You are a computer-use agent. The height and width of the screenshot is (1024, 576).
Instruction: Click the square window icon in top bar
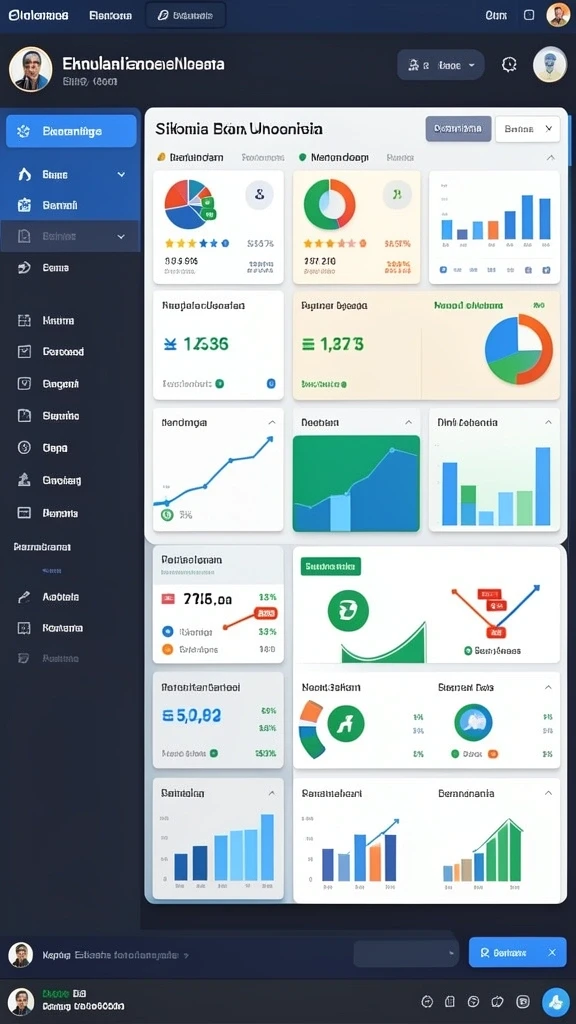click(529, 15)
